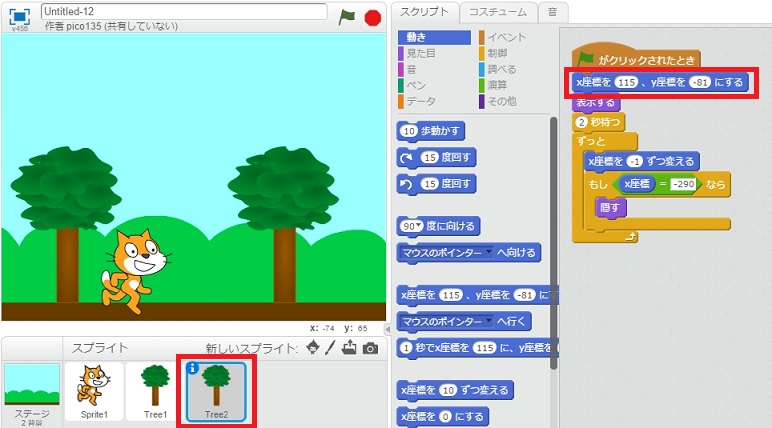Click the project title field Untitled-12
The width and height of the screenshot is (772, 428).
(184, 11)
